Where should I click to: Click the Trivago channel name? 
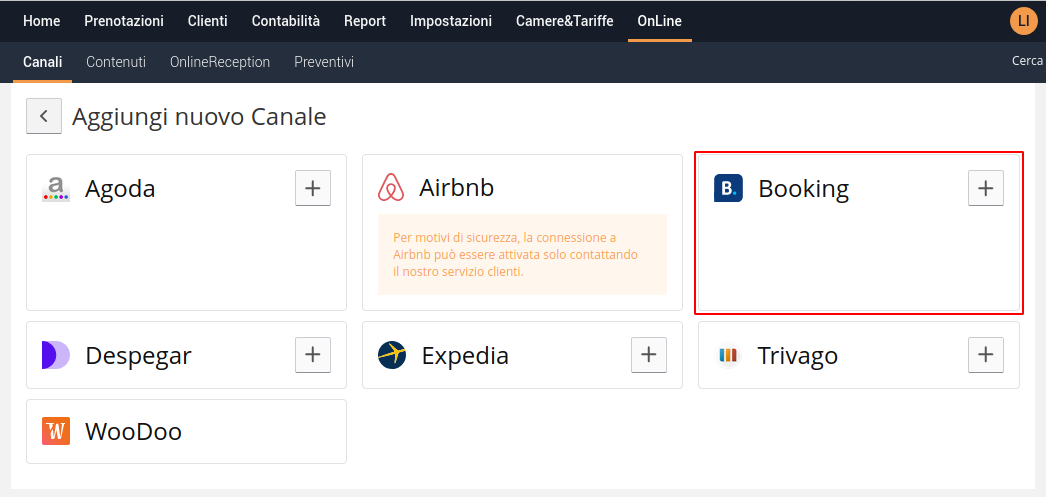[797, 356]
